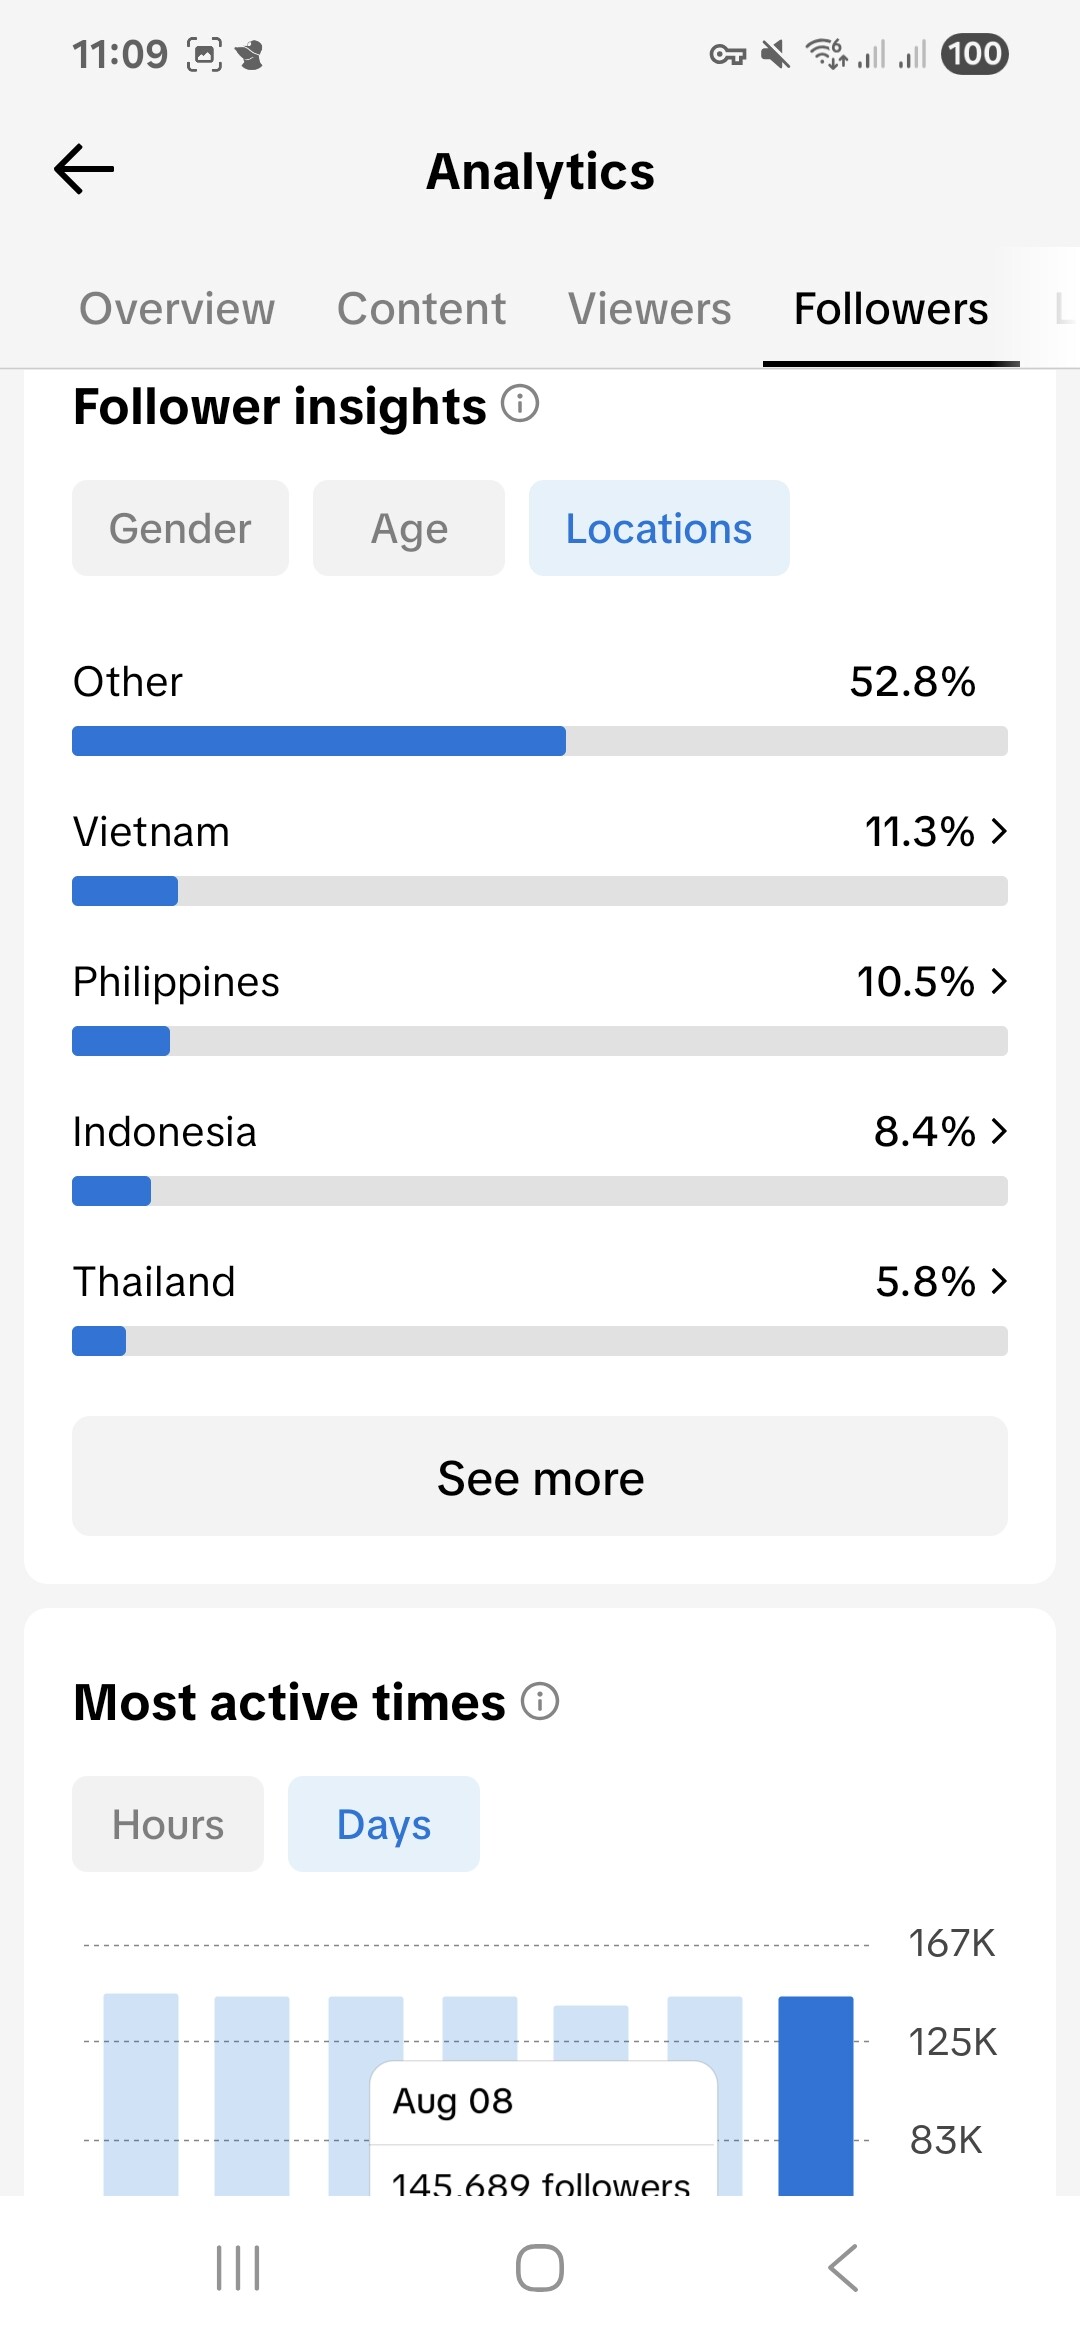
Task: Tap the See more button
Action: [x=540, y=1476]
